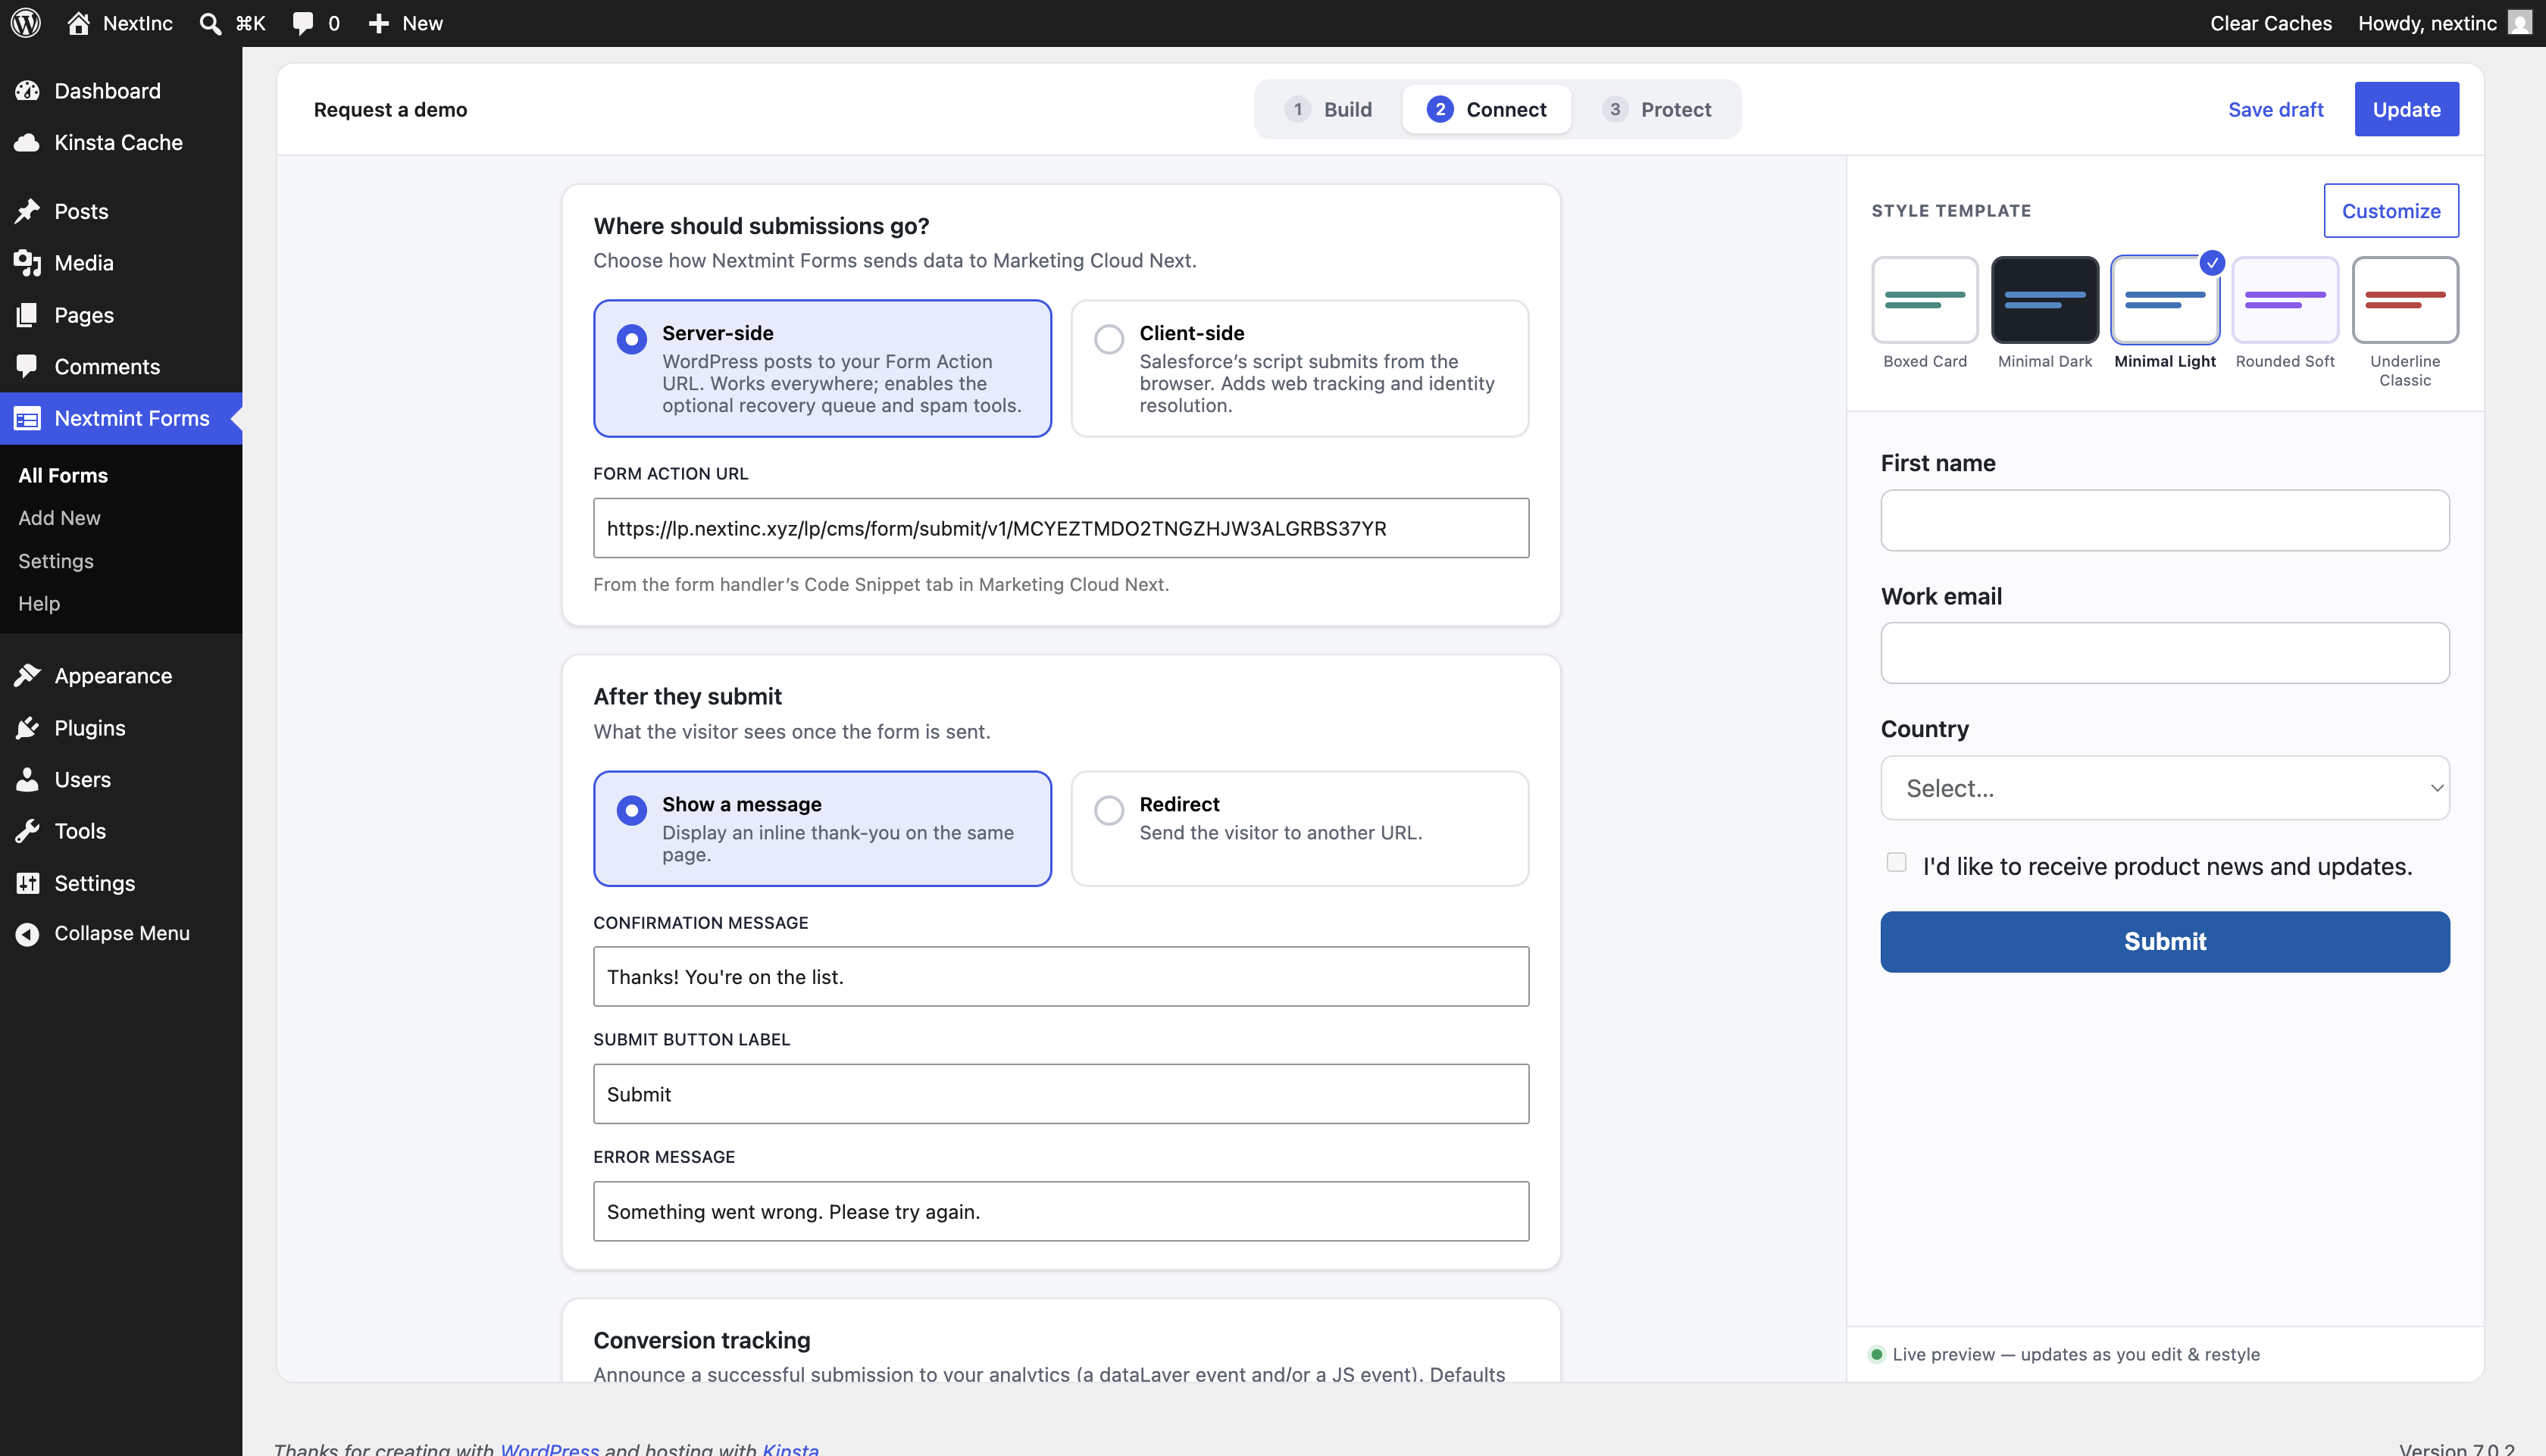Image resolution: width=2546 pixels, height=1456 pixels.
Task: Select the Client-side radio option
Action: [x=1108, y=339]
